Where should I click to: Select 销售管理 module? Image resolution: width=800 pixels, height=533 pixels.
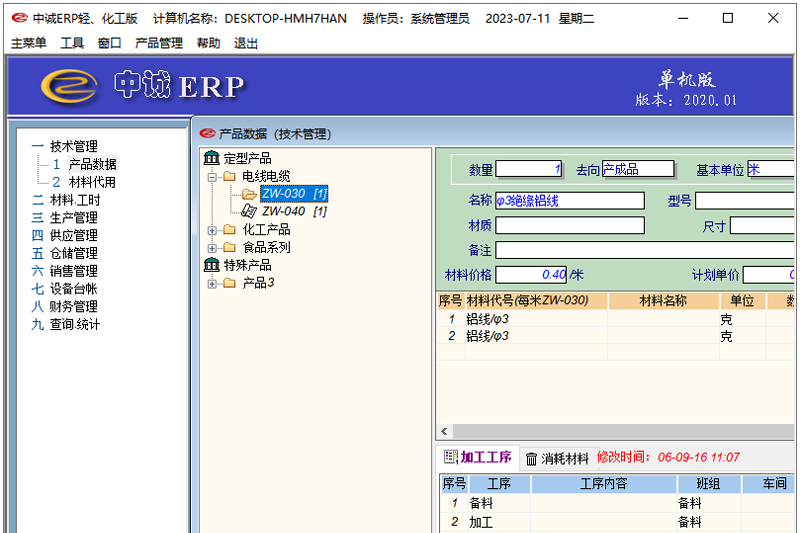(x=73, y=271)
